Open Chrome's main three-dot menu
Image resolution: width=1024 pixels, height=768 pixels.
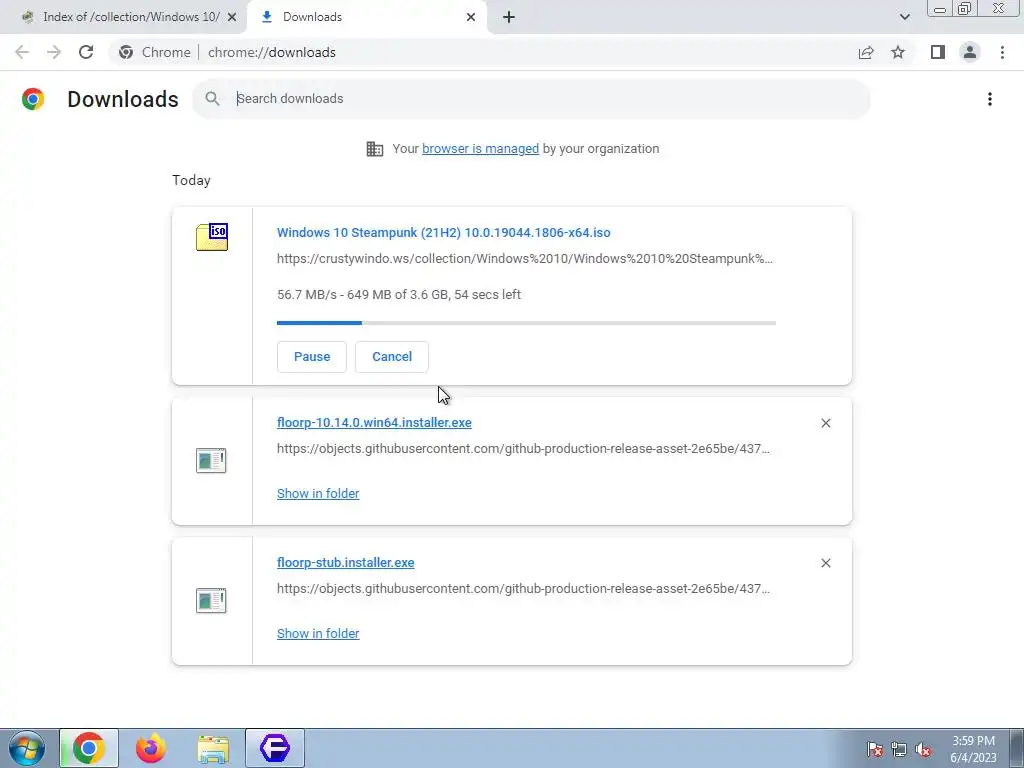coord(1002,52)
